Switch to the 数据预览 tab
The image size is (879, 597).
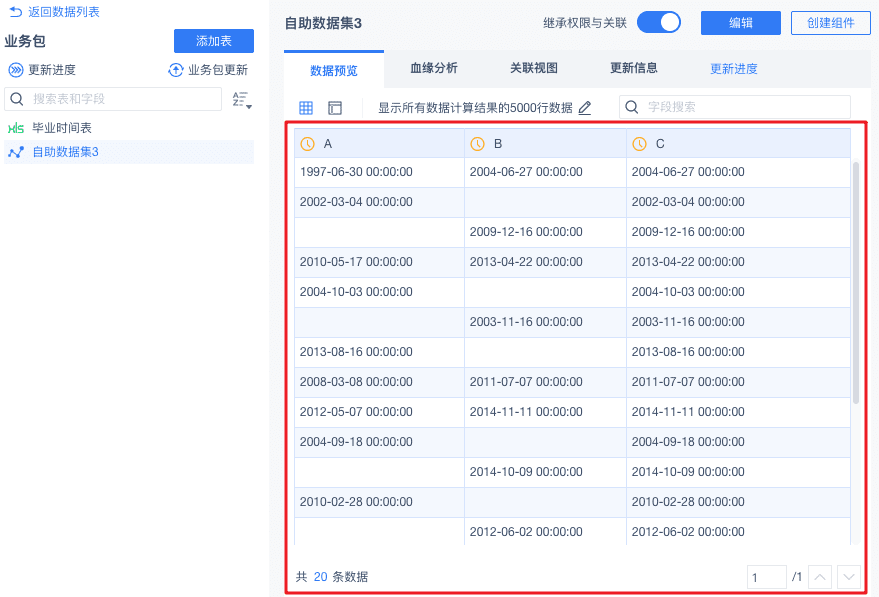click(x=334, y=70)
